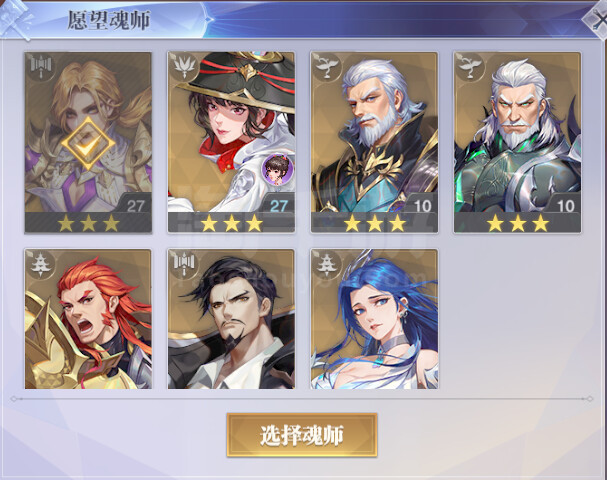Select the blue-haired woman card
Screen dimensions: 607x480
click(x=374, y=319)
